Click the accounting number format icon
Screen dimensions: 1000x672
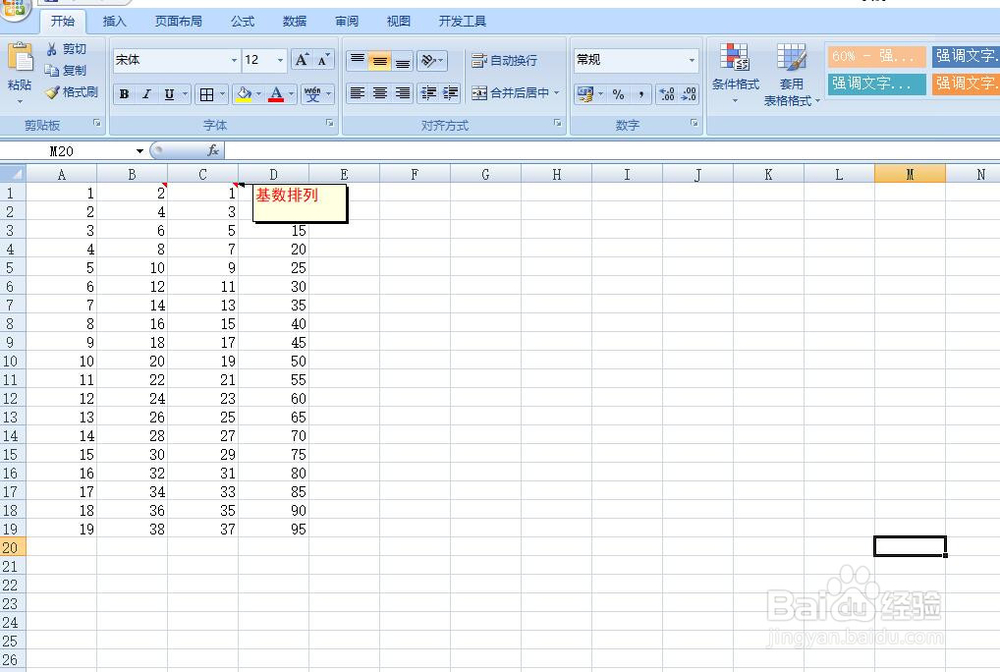pyautogui.click(x=584, y=94)
